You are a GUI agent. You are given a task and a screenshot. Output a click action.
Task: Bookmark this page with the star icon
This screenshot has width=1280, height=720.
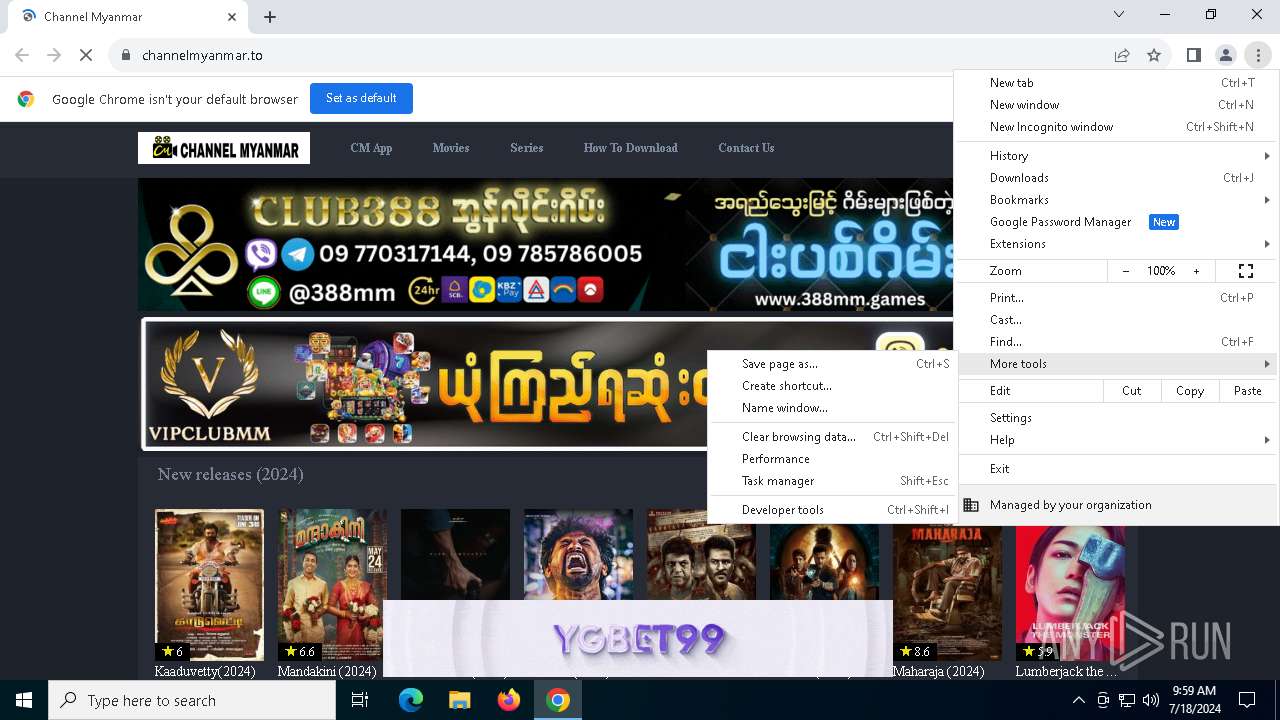coord(1154,55)
